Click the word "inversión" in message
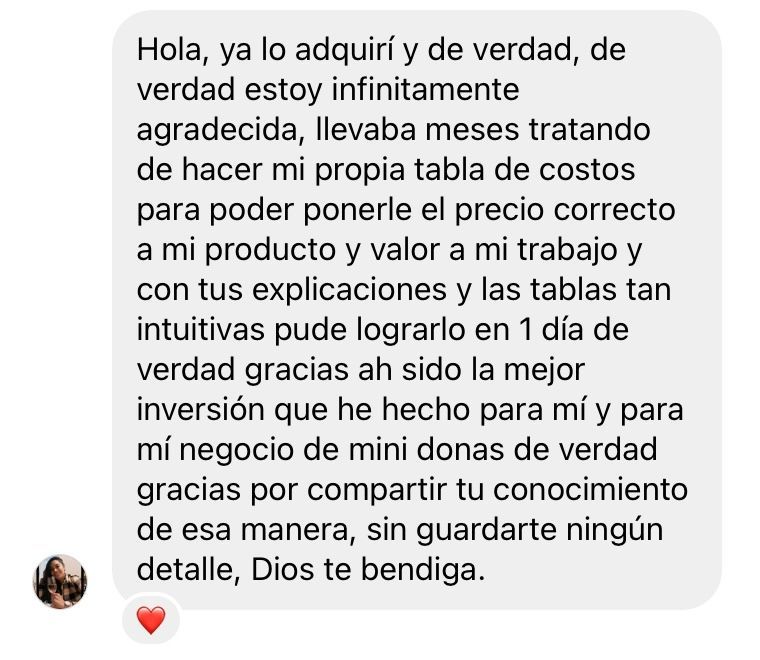The image size is (760, 660). point(200,410)
